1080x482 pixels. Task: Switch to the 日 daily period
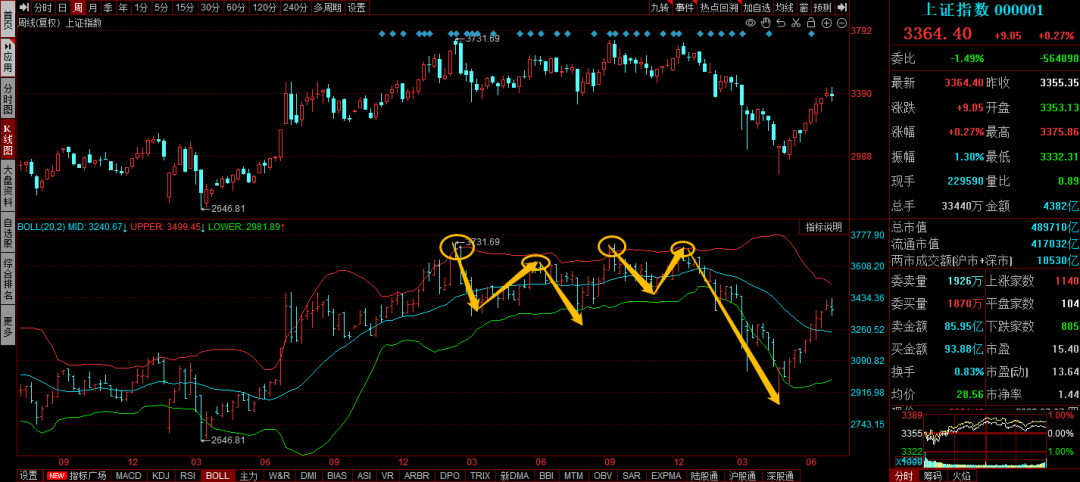(x=62, y=7)
